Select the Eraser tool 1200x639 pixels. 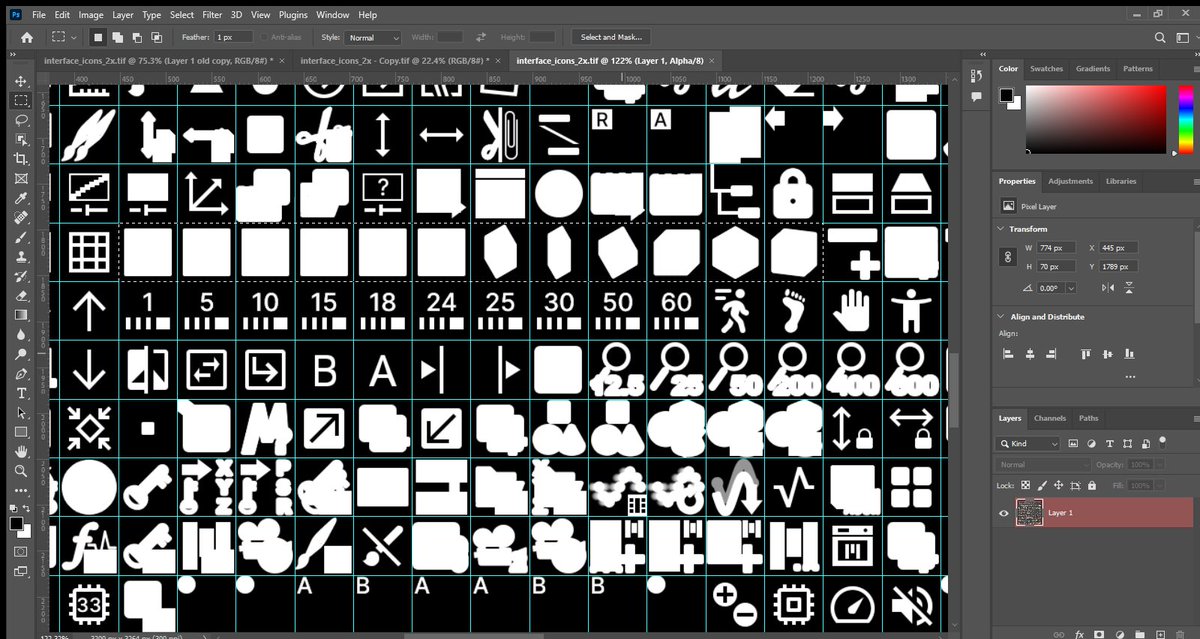(x=21, y=295)
